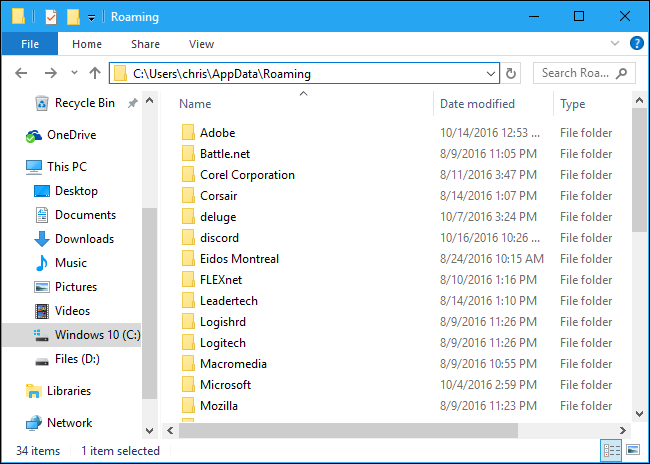Expand the address bar history dropdown
Image resolution: width=650 pixels, height=464 pixels.
(490, 73)
